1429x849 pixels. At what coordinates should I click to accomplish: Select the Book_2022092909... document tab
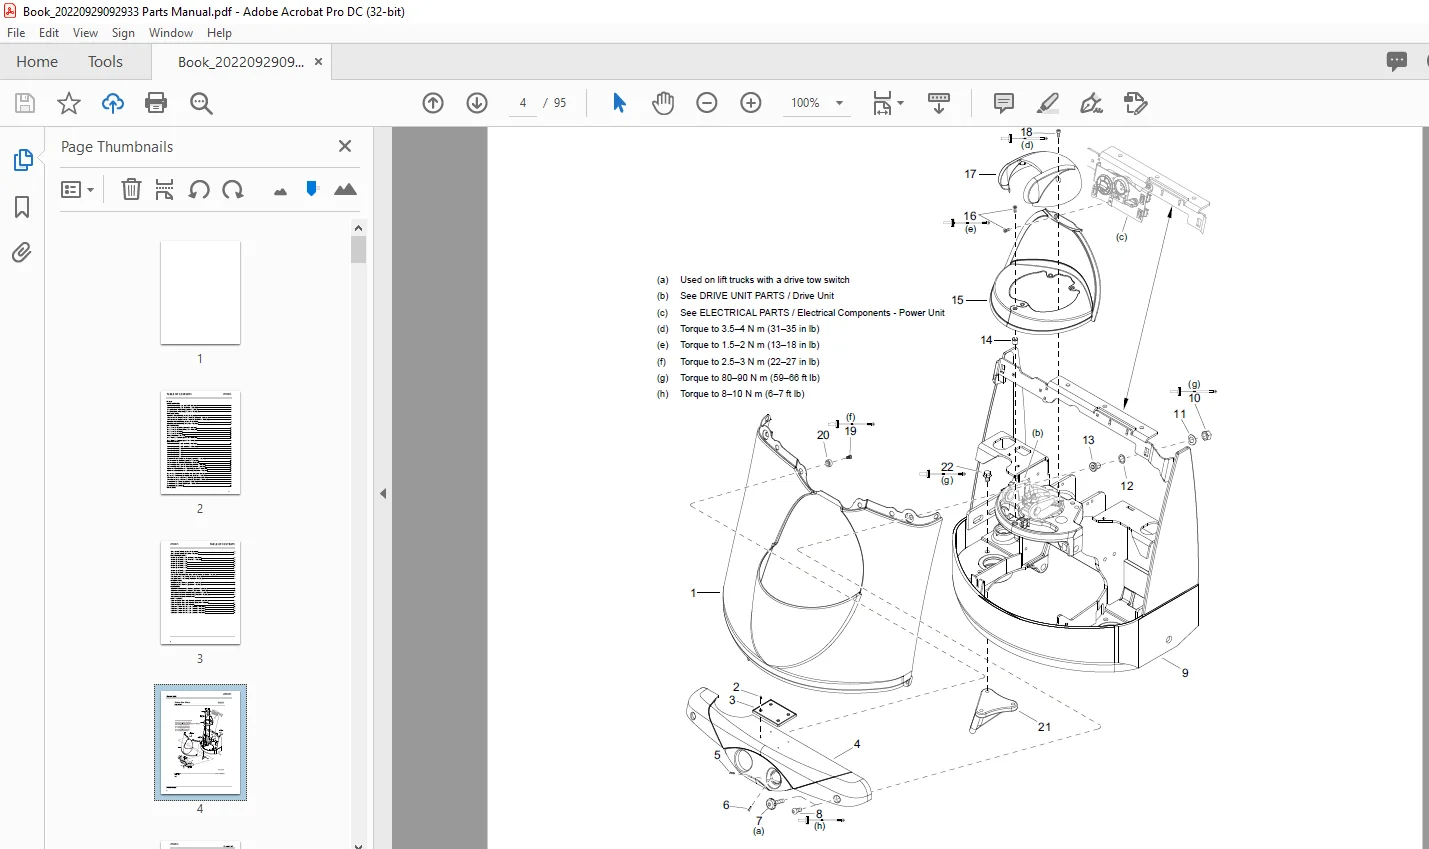click(240, 62)
